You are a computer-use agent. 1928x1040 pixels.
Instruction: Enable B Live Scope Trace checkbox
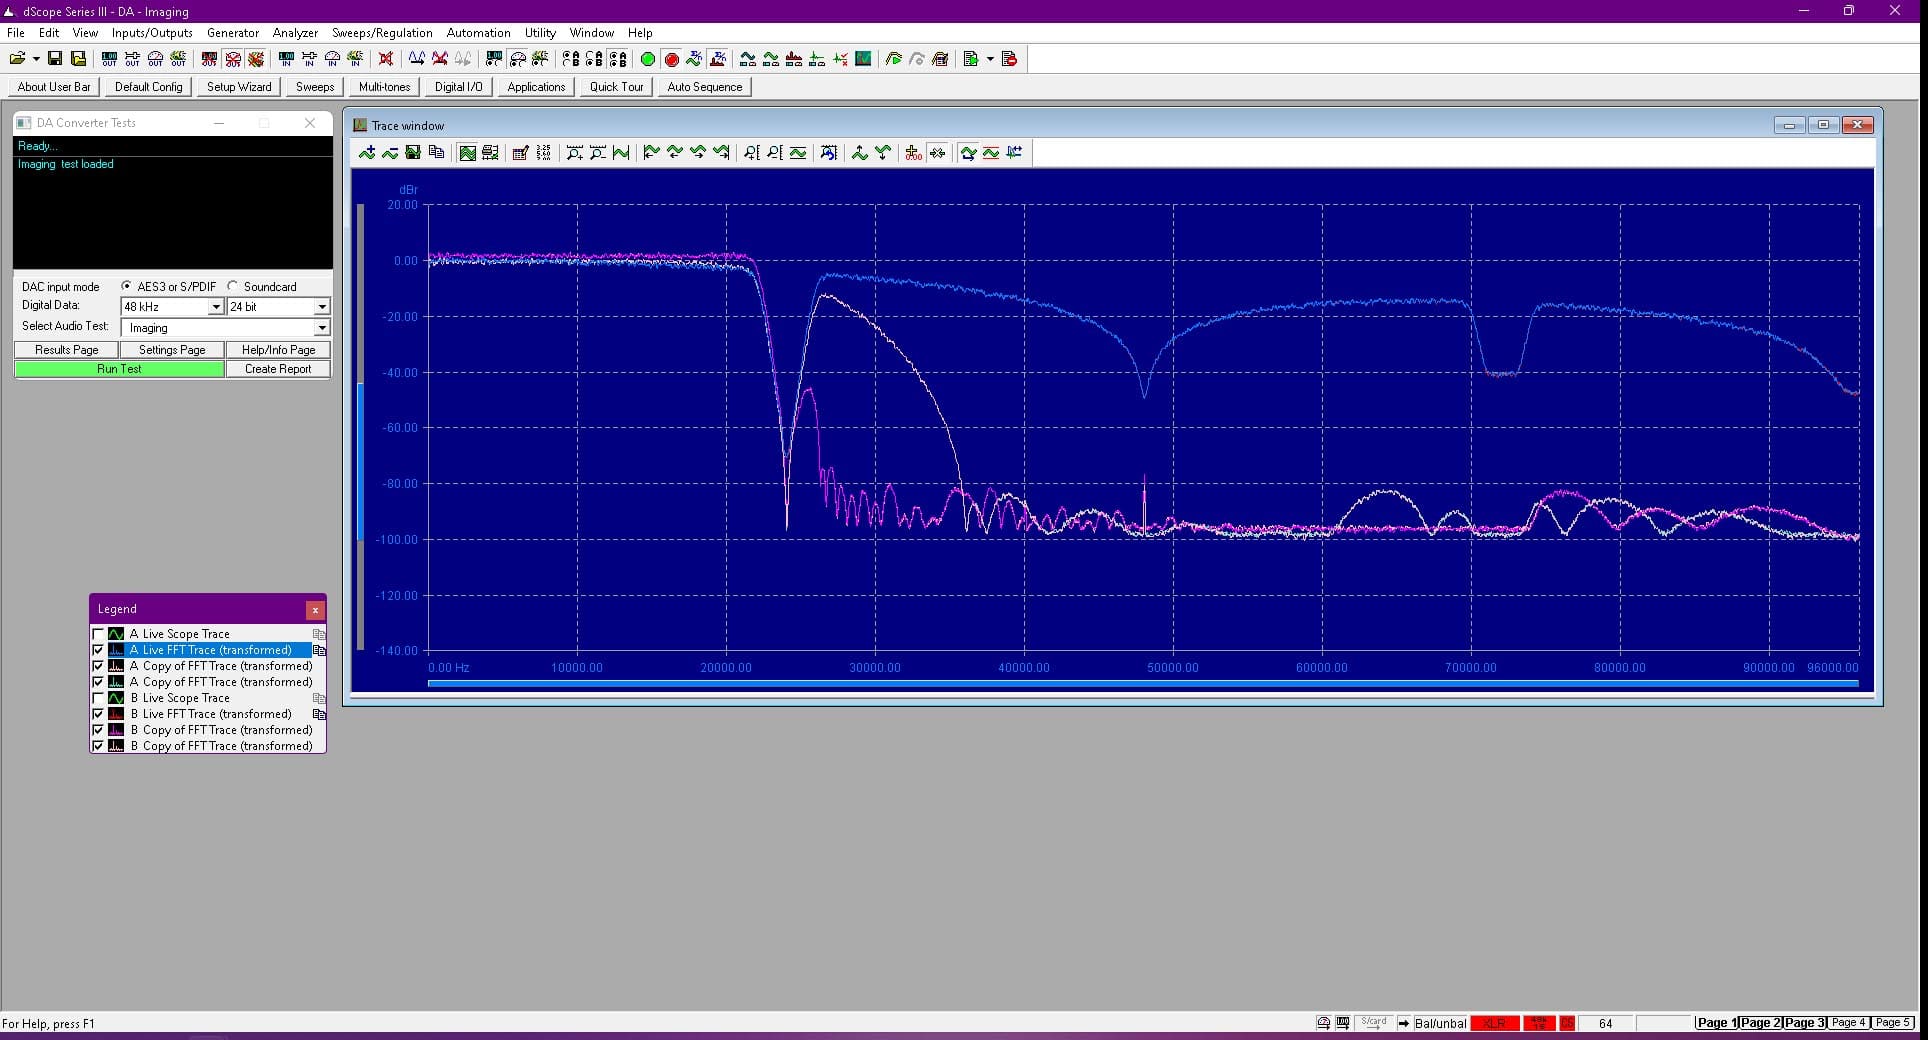tap(98, 698)
